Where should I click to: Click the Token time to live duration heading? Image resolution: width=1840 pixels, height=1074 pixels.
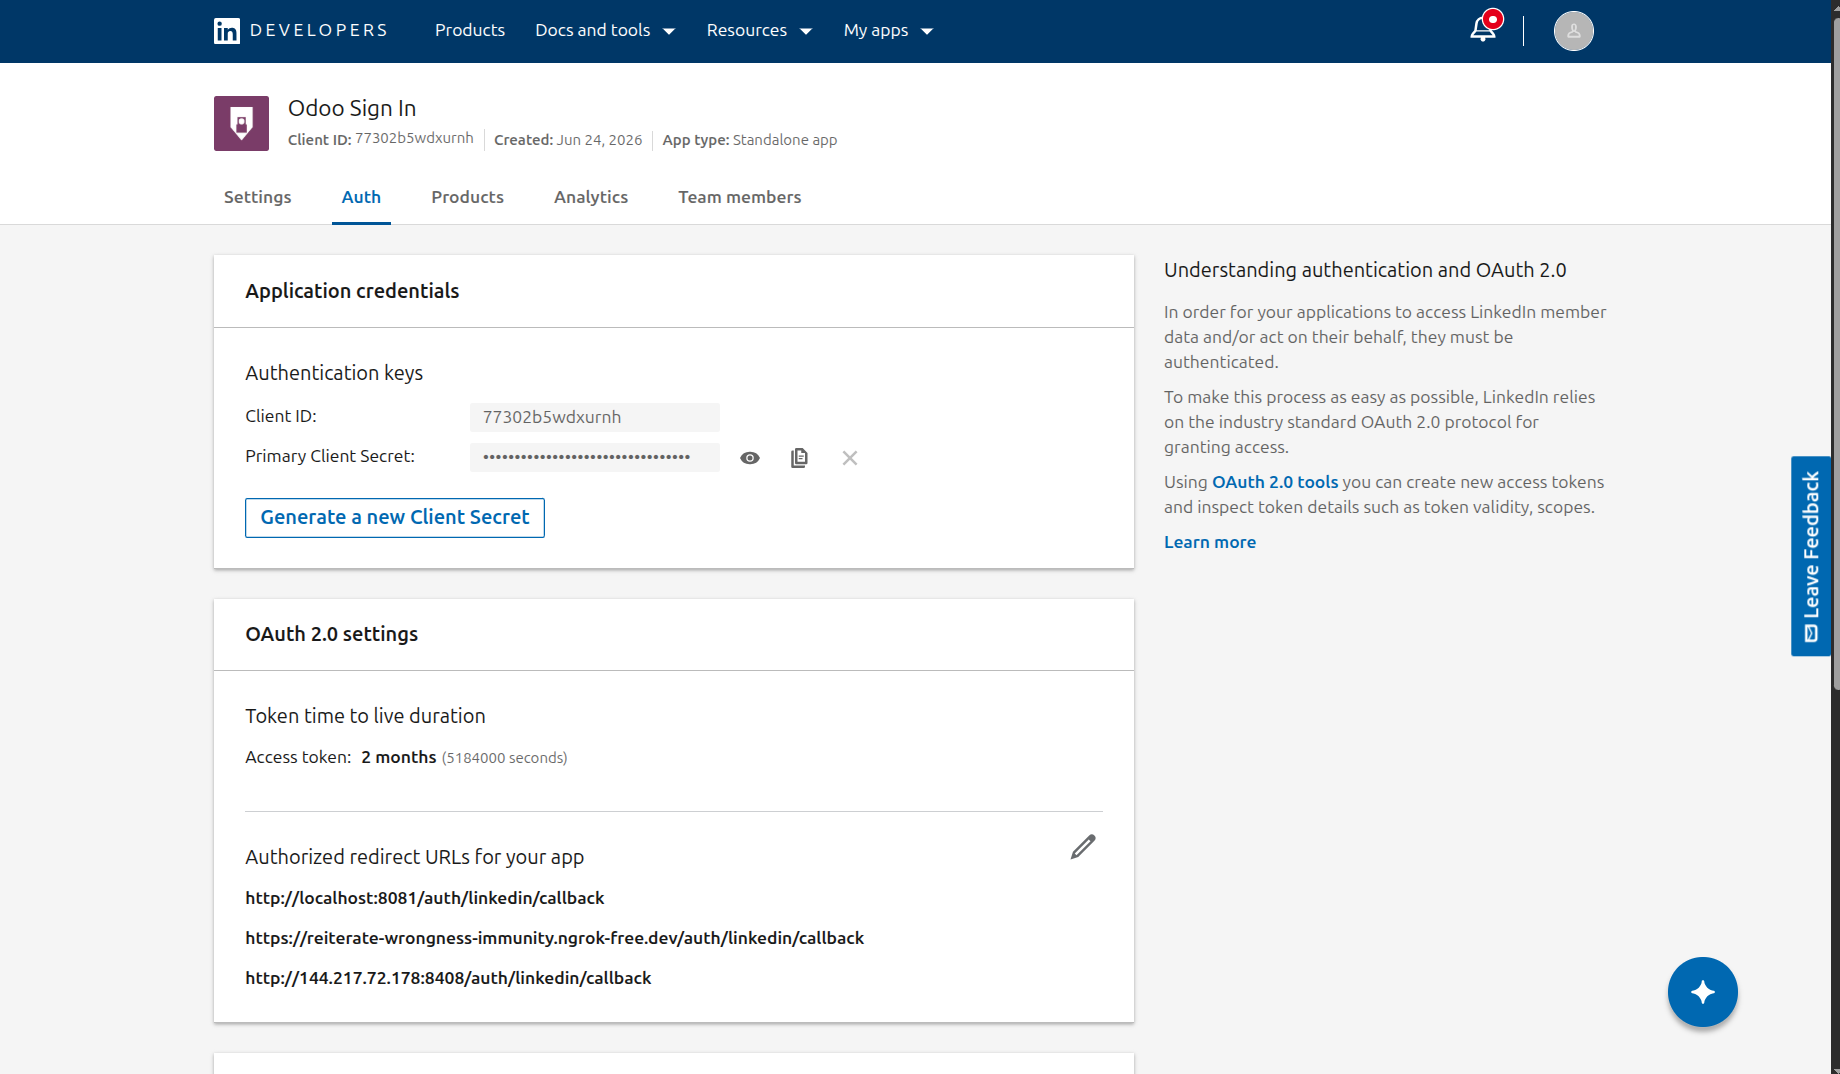[365, 716]
